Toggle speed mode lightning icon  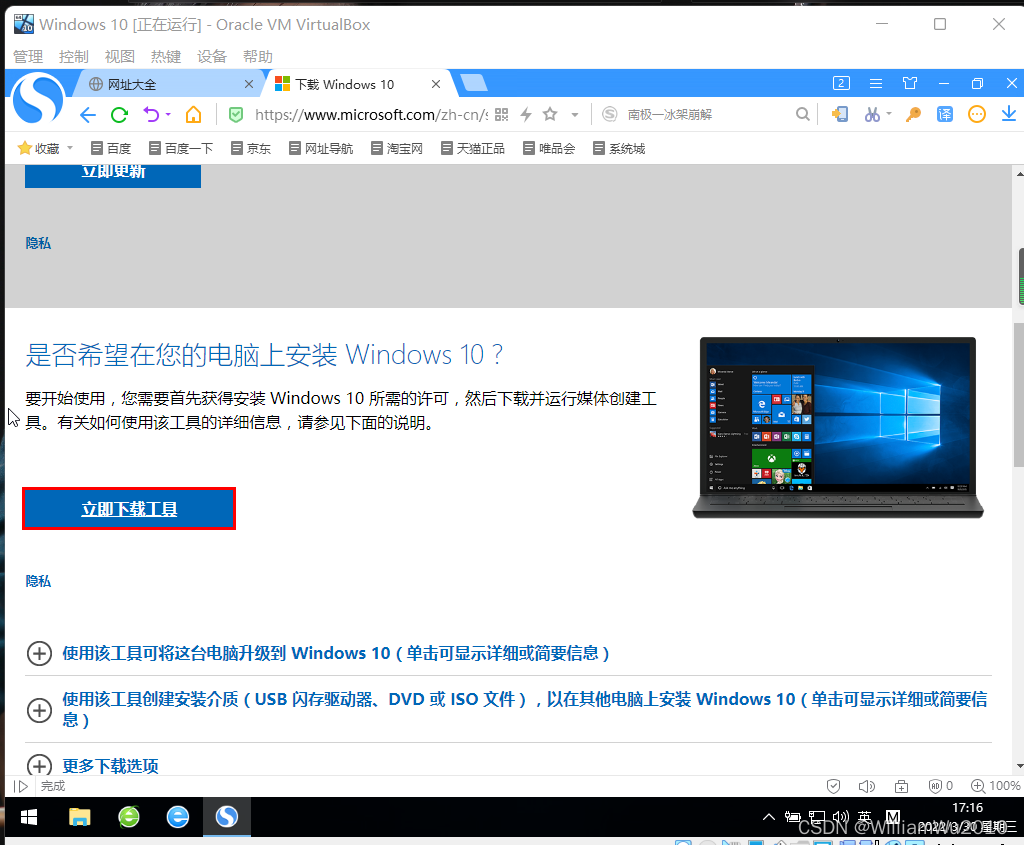coord(526,115)
